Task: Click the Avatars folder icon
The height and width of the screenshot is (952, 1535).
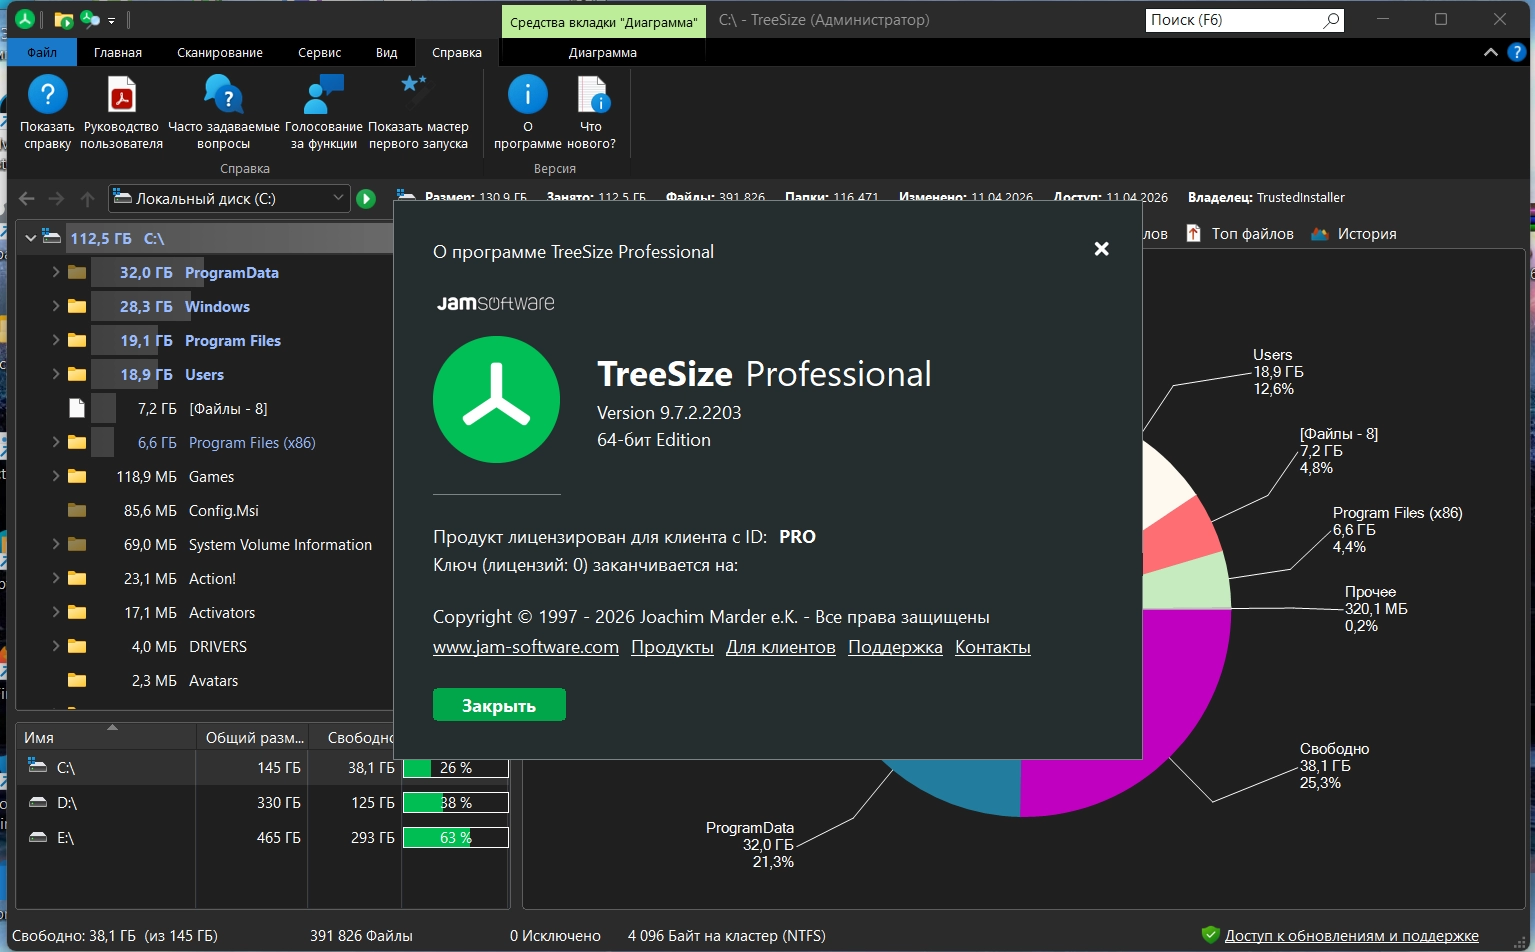Action: 77,680
